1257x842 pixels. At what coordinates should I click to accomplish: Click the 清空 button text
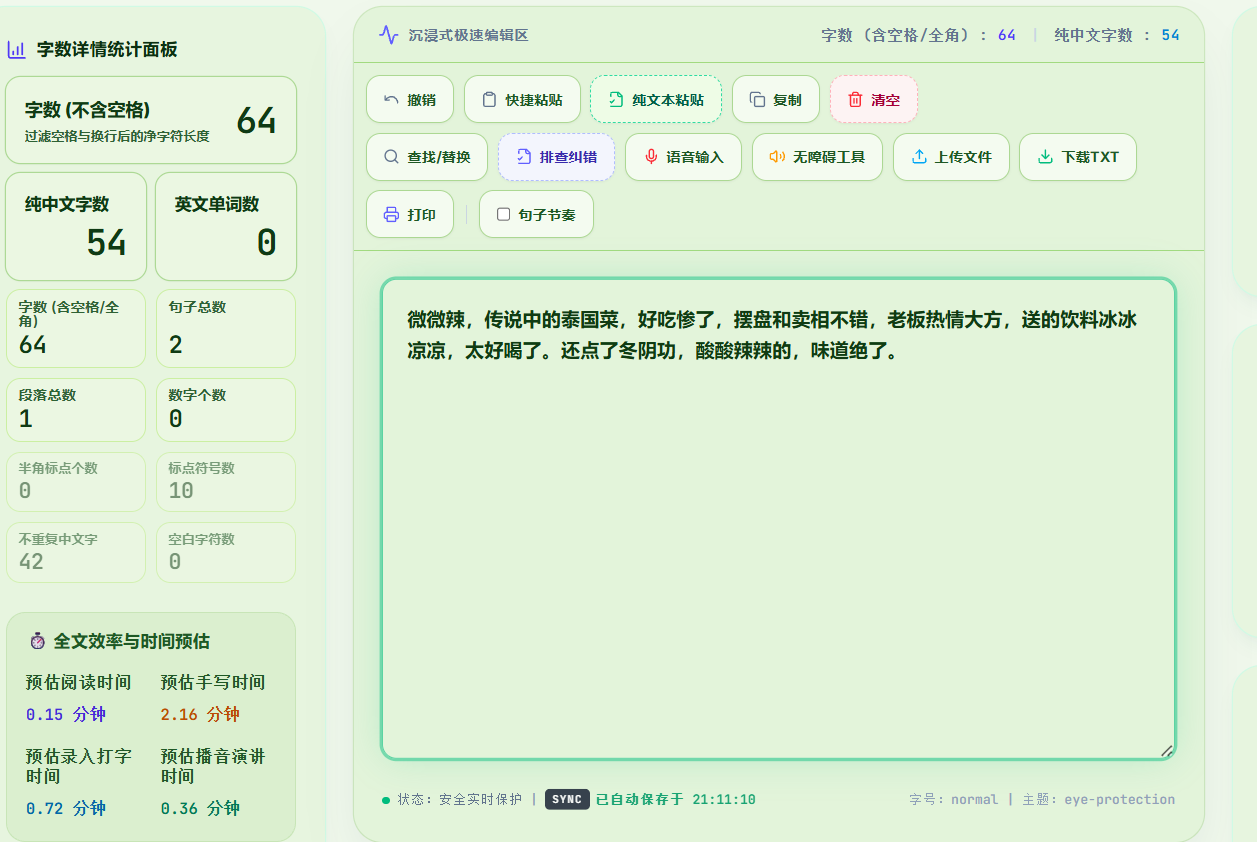(x=885, y=100)
